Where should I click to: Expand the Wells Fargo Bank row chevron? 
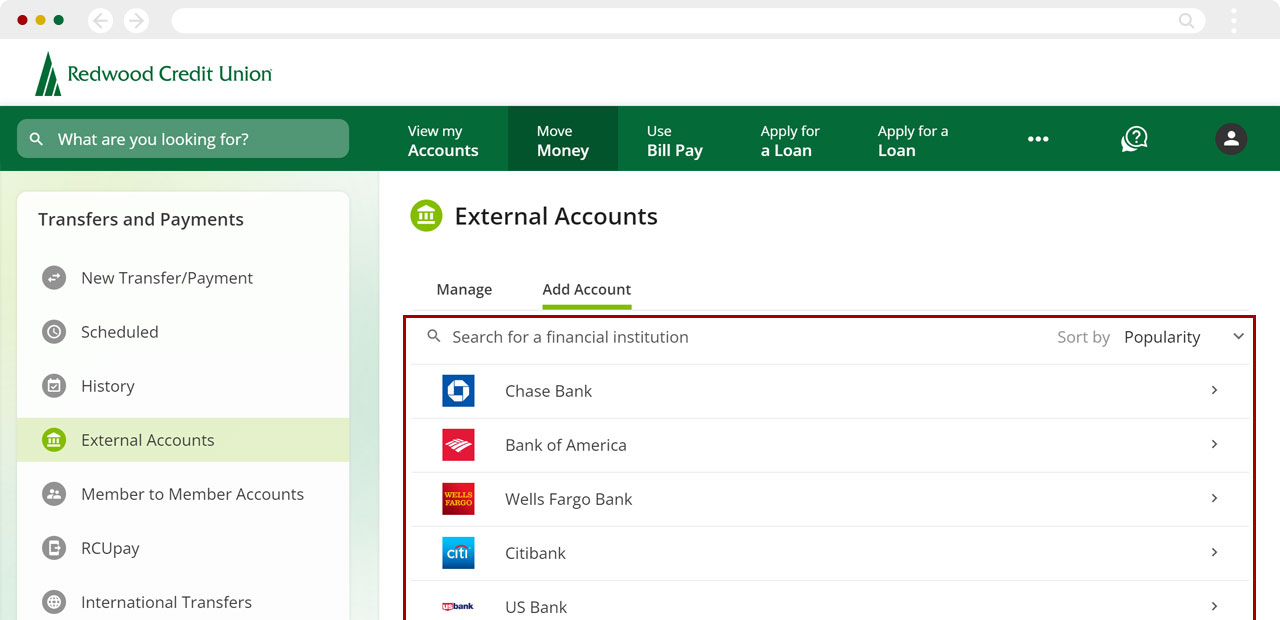1214,498
